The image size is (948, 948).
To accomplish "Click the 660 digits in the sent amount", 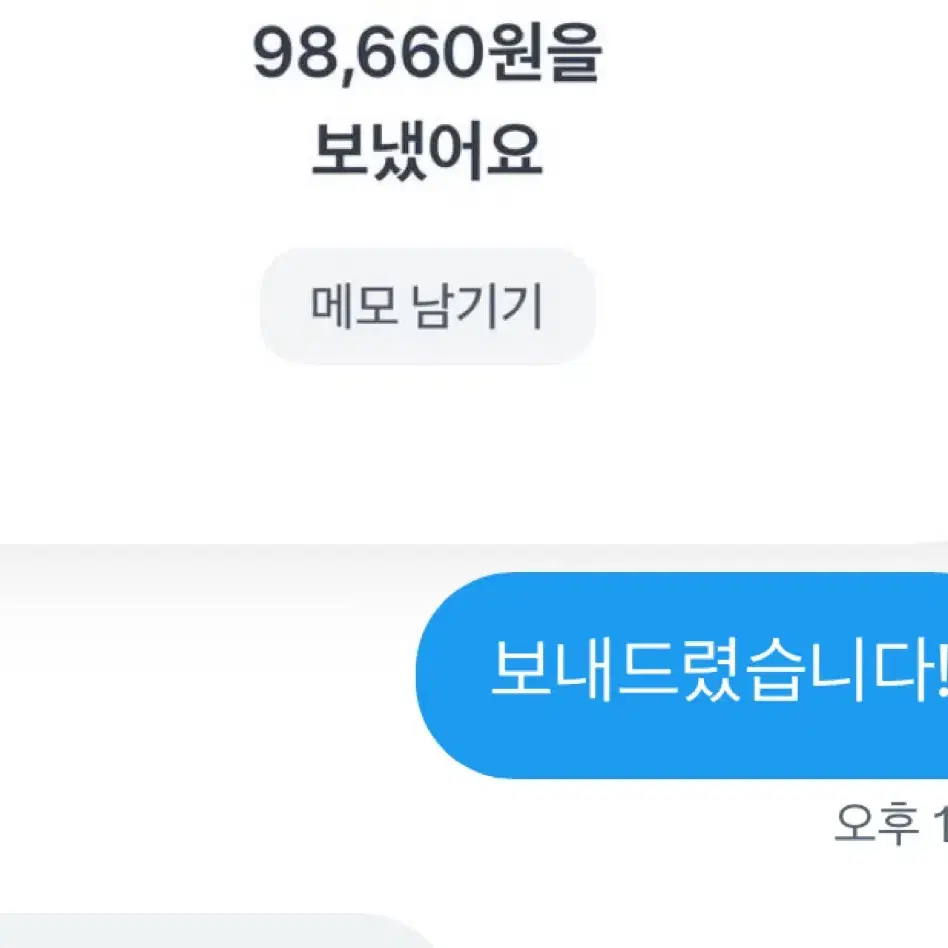I will 425,55.
